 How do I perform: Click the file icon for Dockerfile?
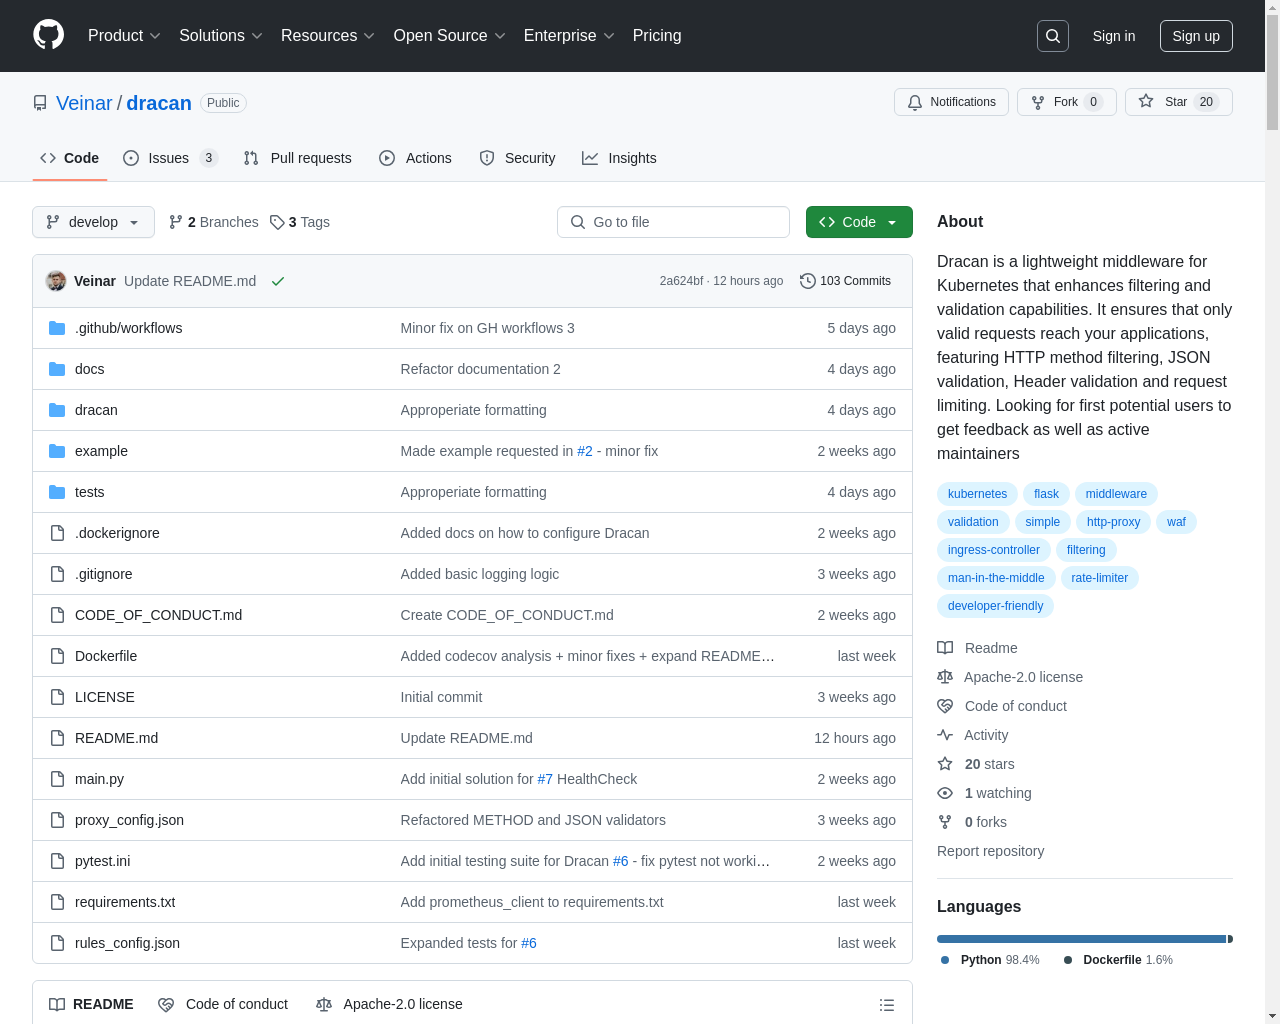(x=57, y=656)
